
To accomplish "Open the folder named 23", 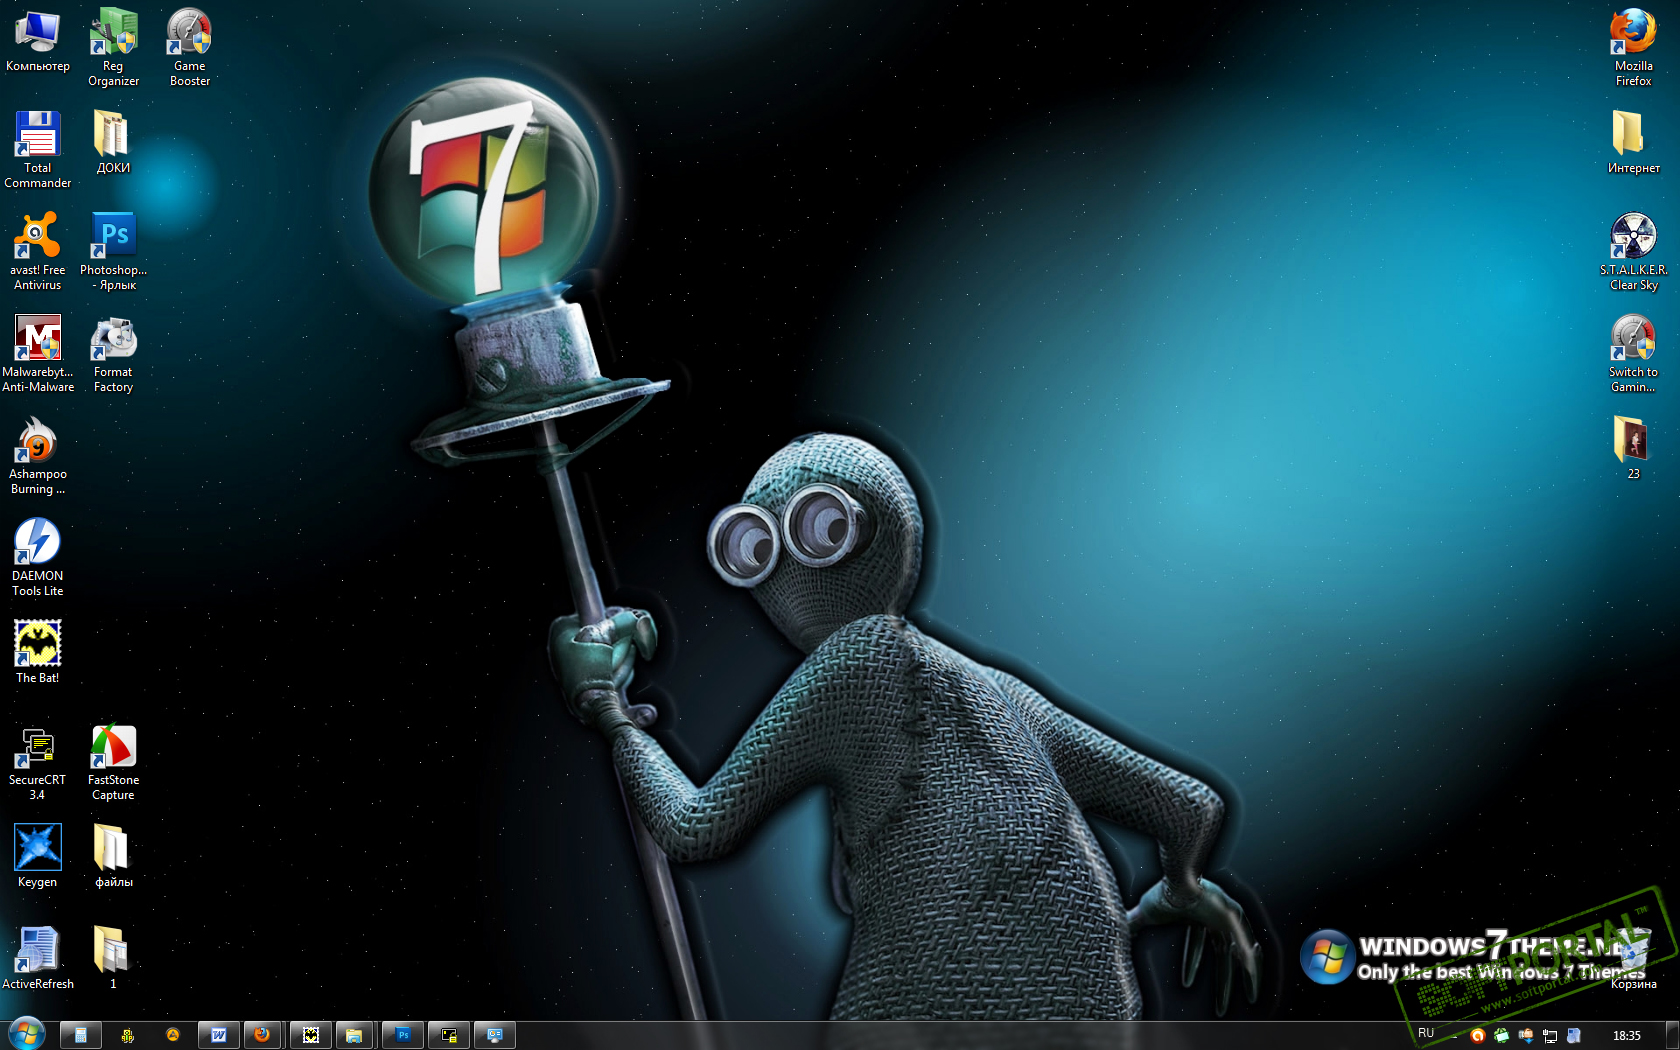I will (x=1633, y=448).
